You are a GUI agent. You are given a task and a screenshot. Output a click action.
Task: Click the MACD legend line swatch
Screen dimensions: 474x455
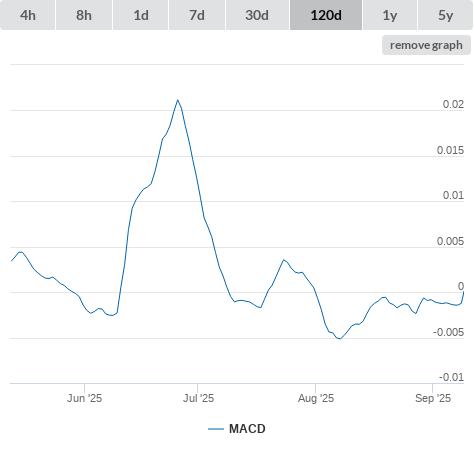click(216, 429)
